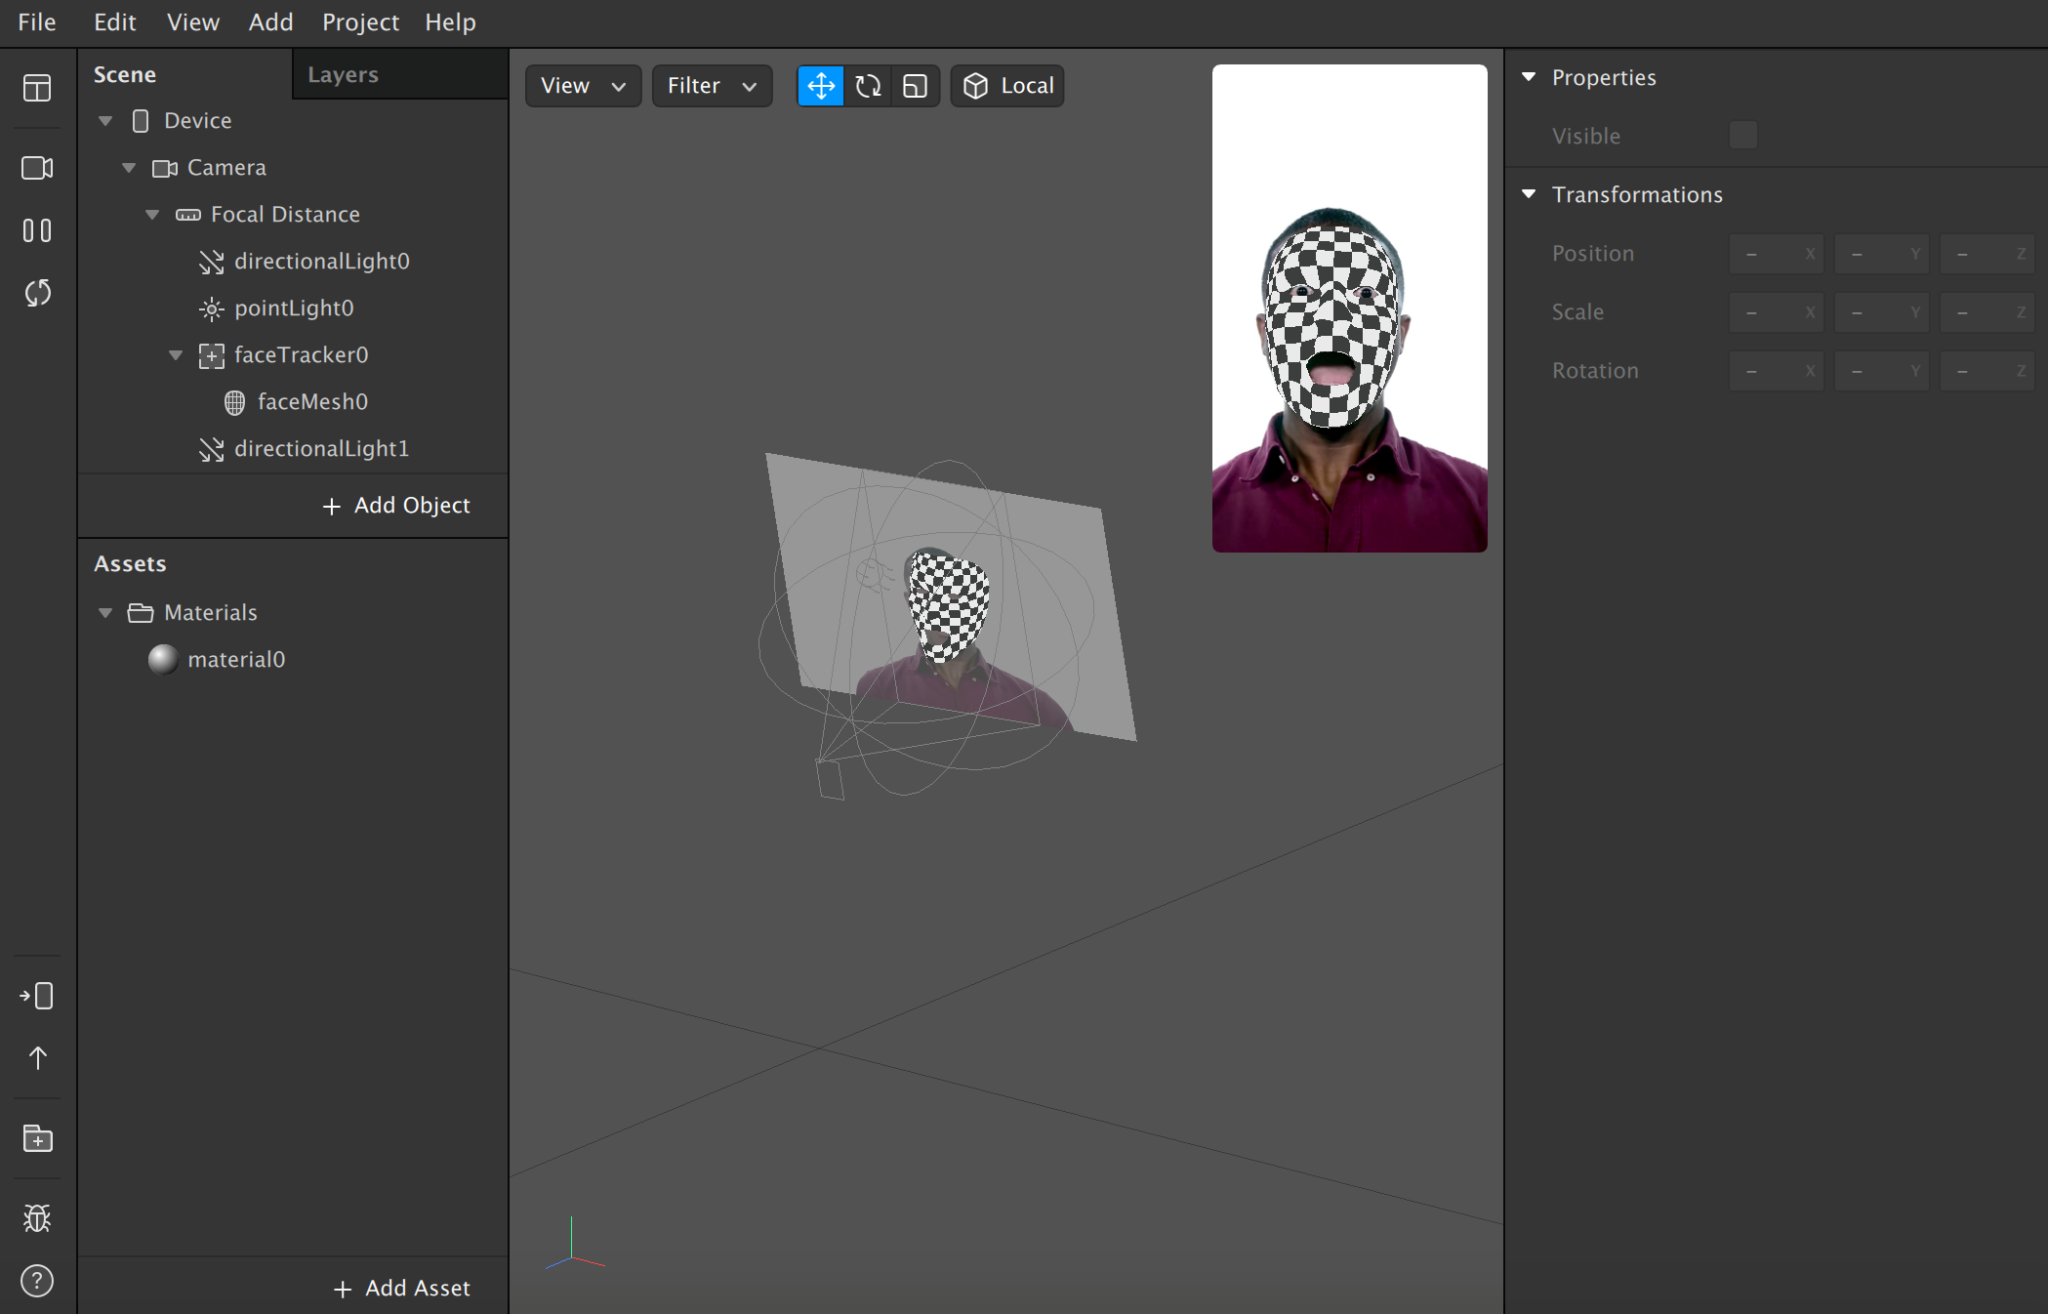Open the Project menu
This screenshot has height=1314, width=2048.
(360, 21)
